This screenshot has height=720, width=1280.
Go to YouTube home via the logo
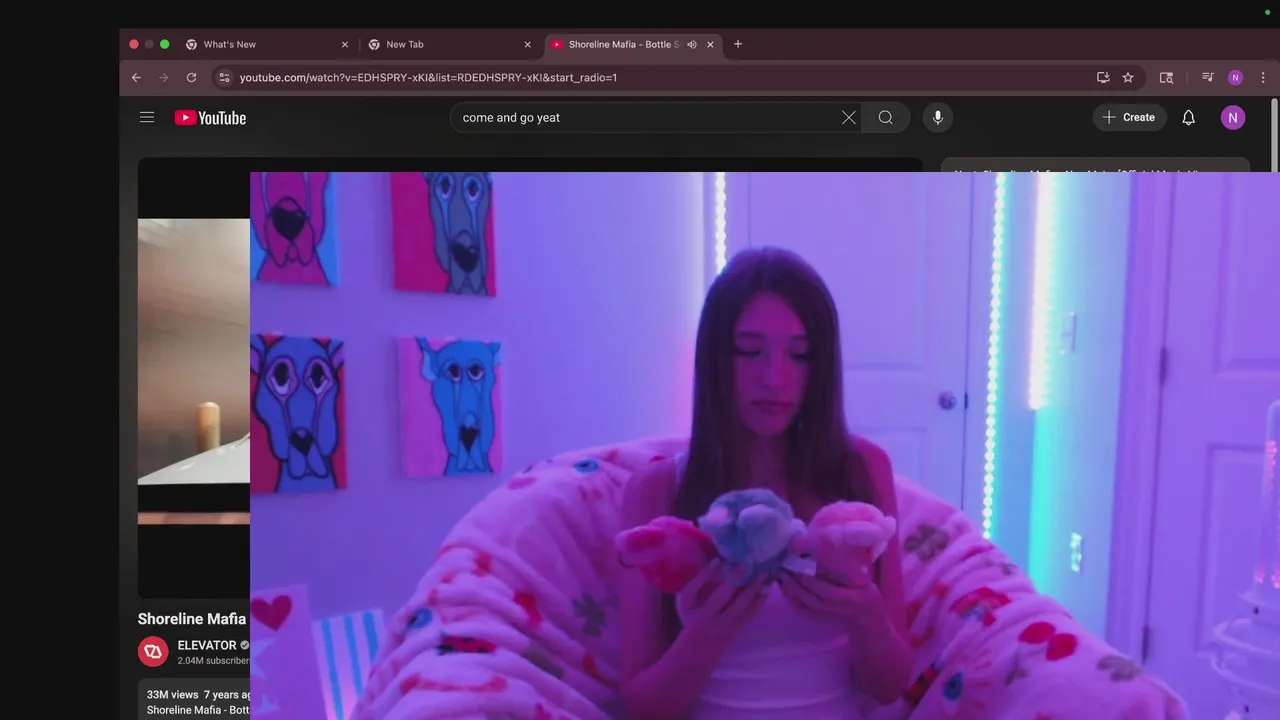click(210, 117)
